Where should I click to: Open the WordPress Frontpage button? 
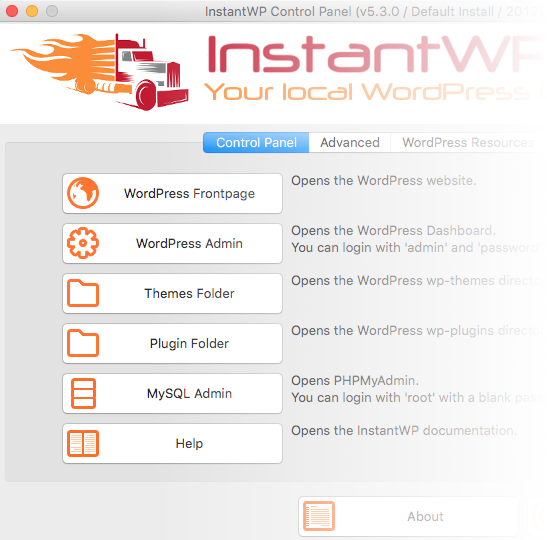click(172, 193)
